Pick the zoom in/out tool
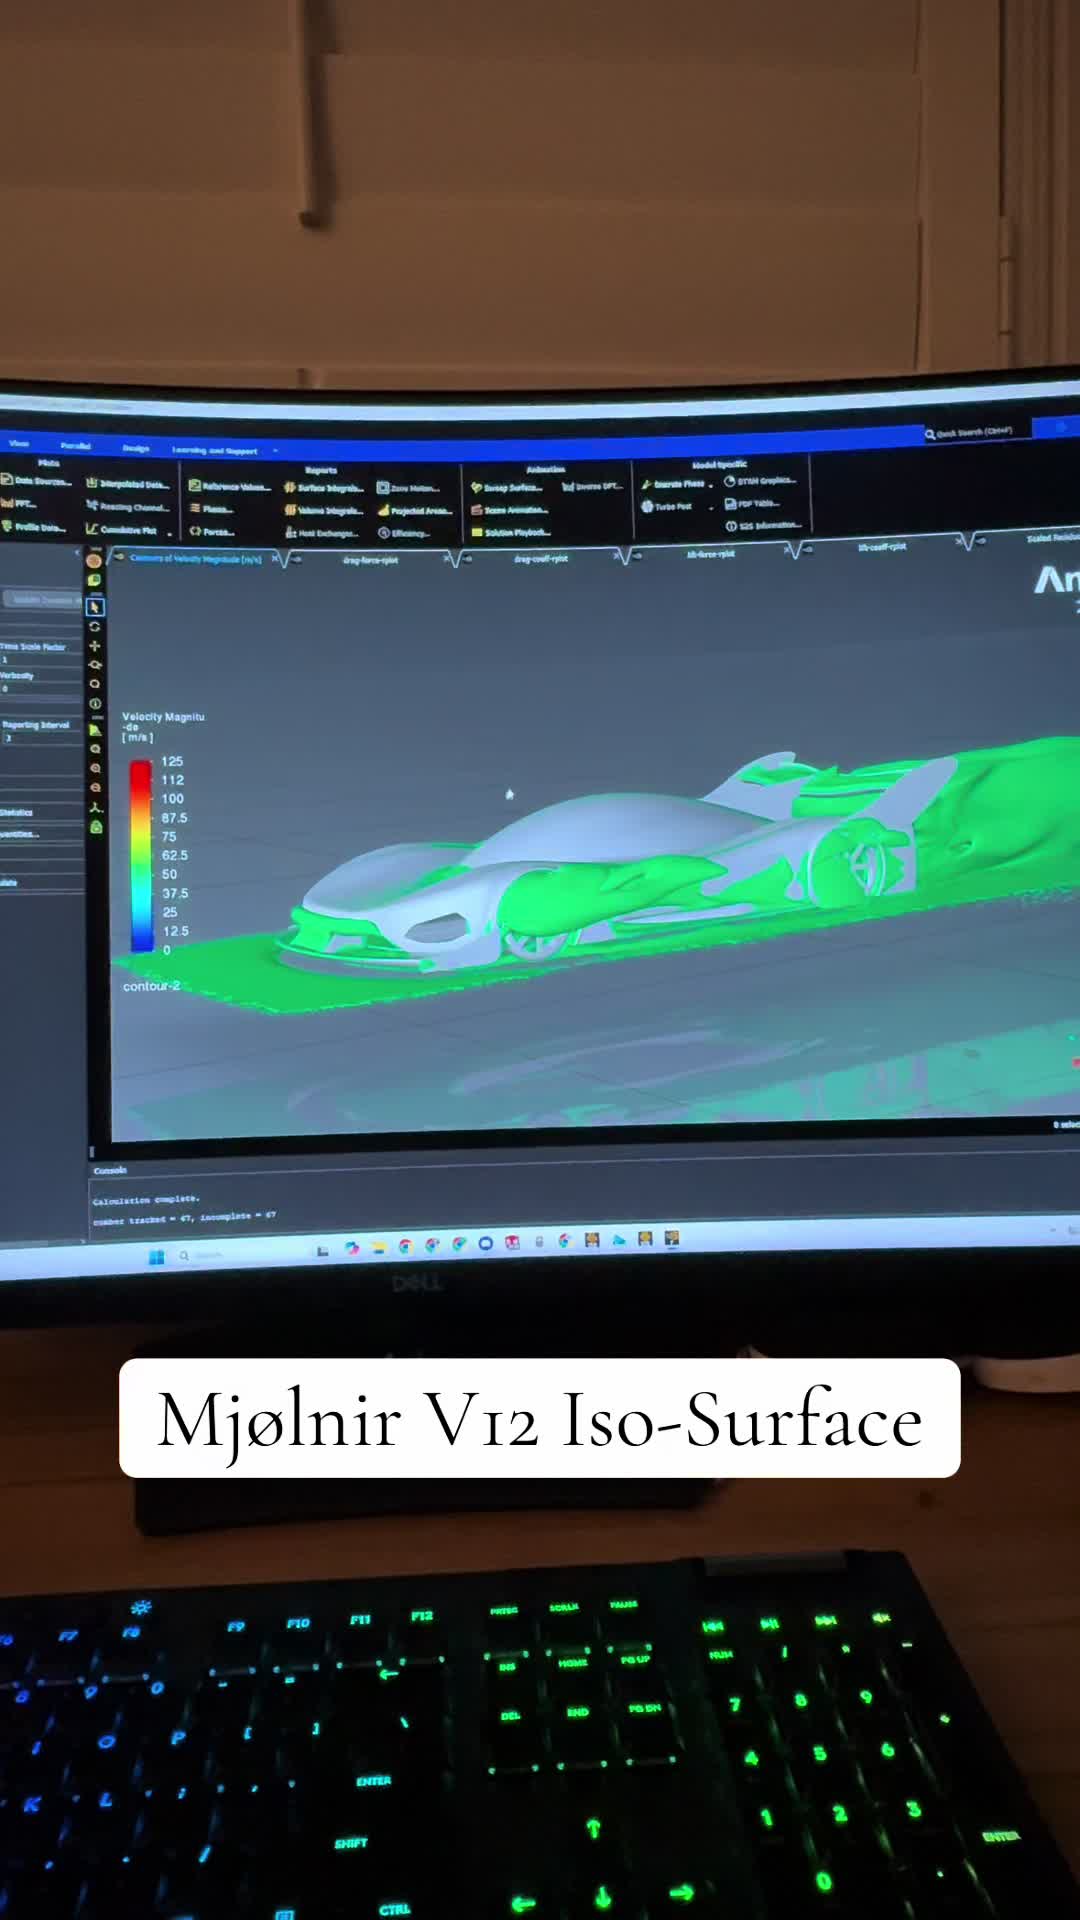Screen dimensions: 1080x1920 [x=95, y=665]
